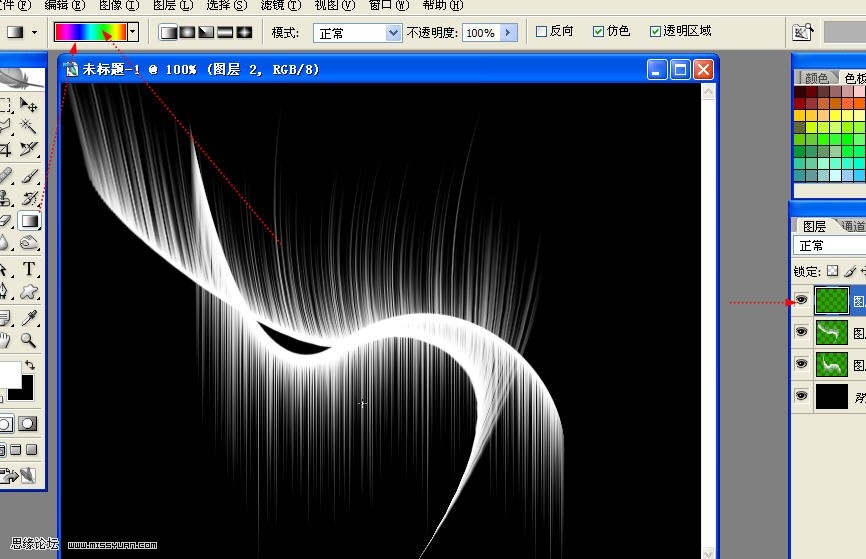Select the Crop tool
This screenshot has width=866, height=559.
pos(6,149)
